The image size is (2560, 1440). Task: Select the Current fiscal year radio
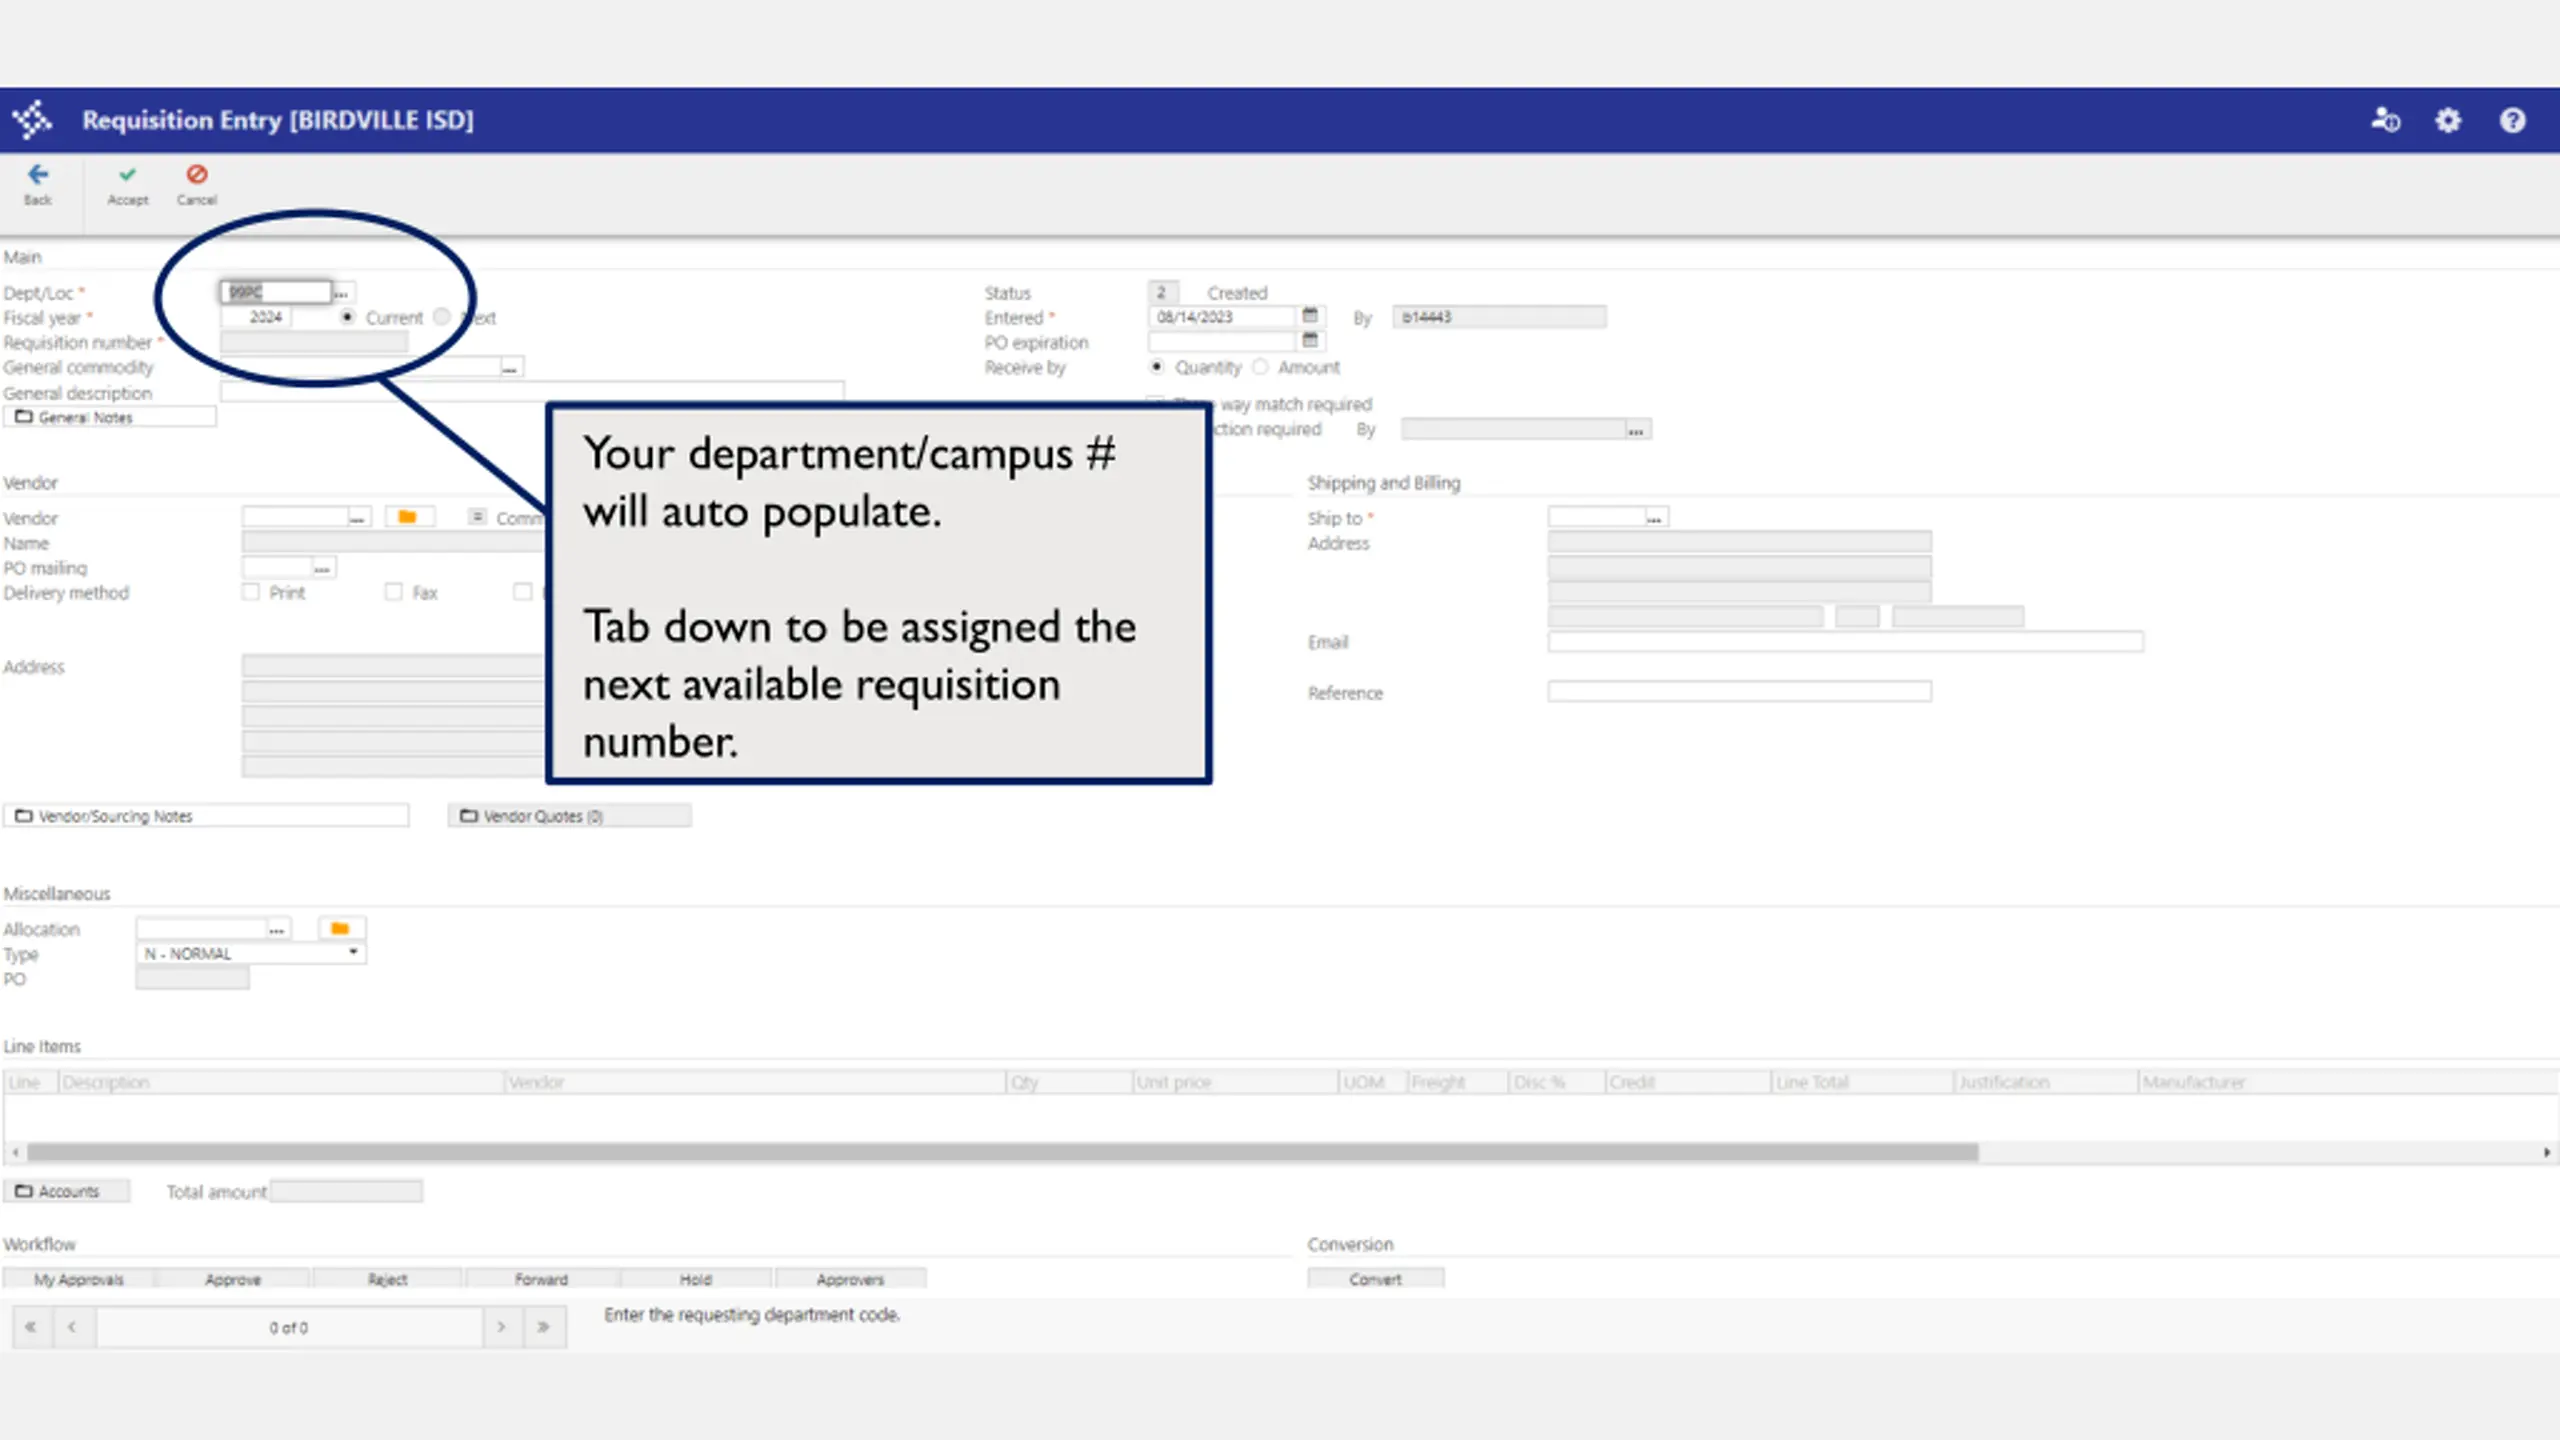point(347,317)
